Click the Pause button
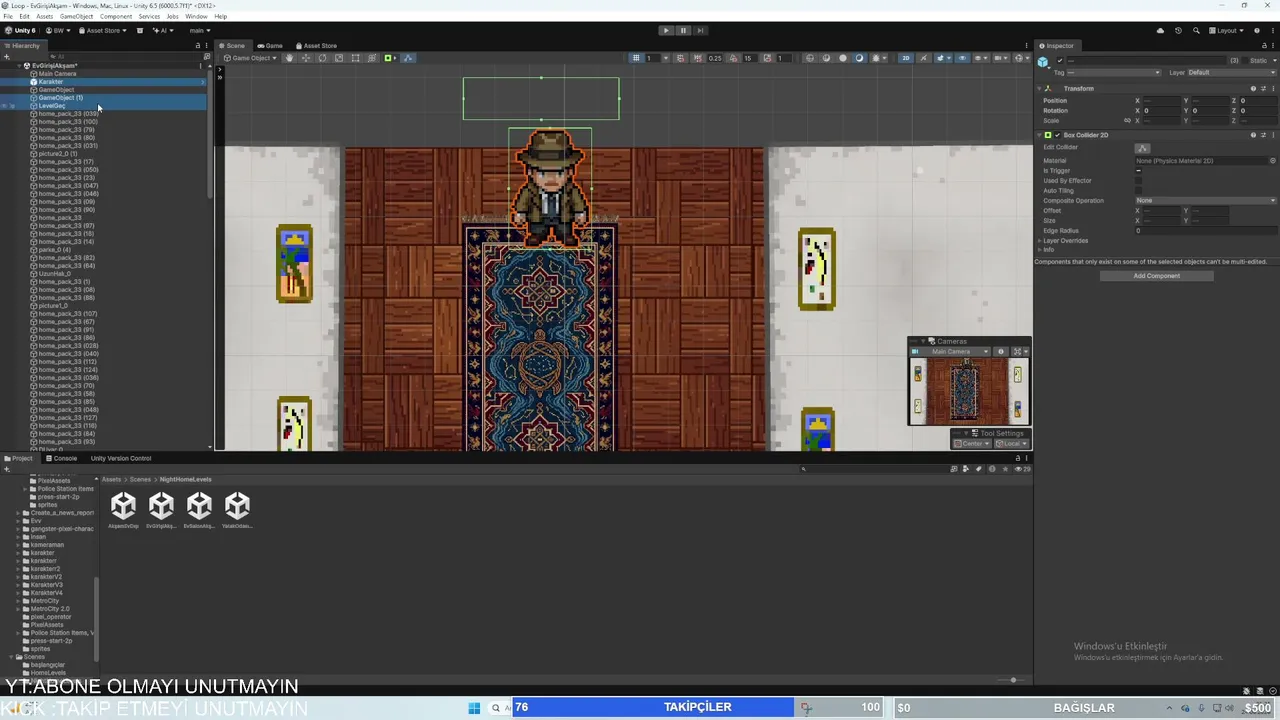Image resolution: width=1280 pixels, height=720 pixels. click(683, 31)
